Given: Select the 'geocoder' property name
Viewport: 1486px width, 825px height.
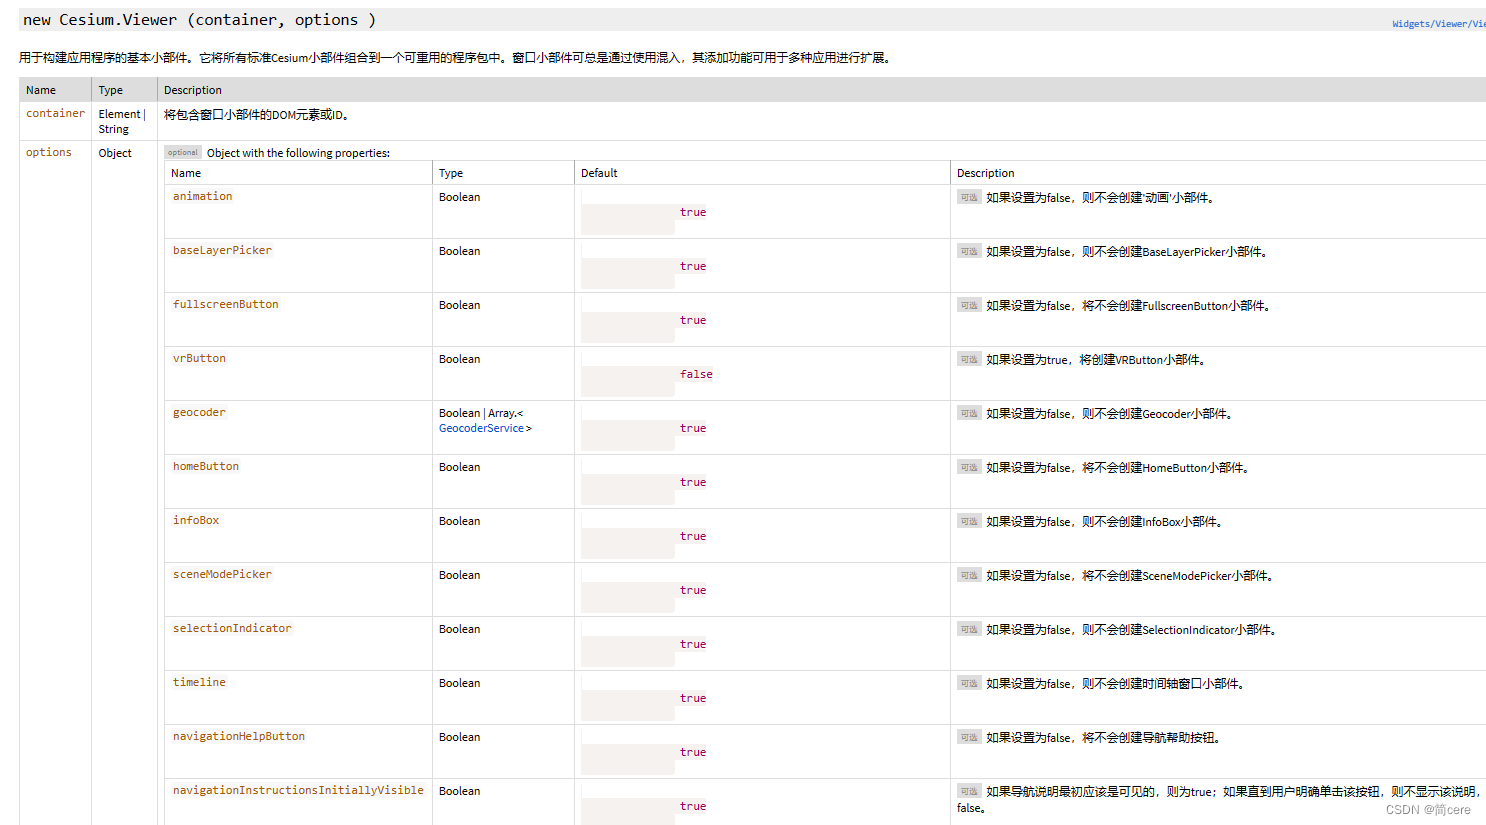Looking at the screenshot, I should pyautogui.click(x=199, y=412).
